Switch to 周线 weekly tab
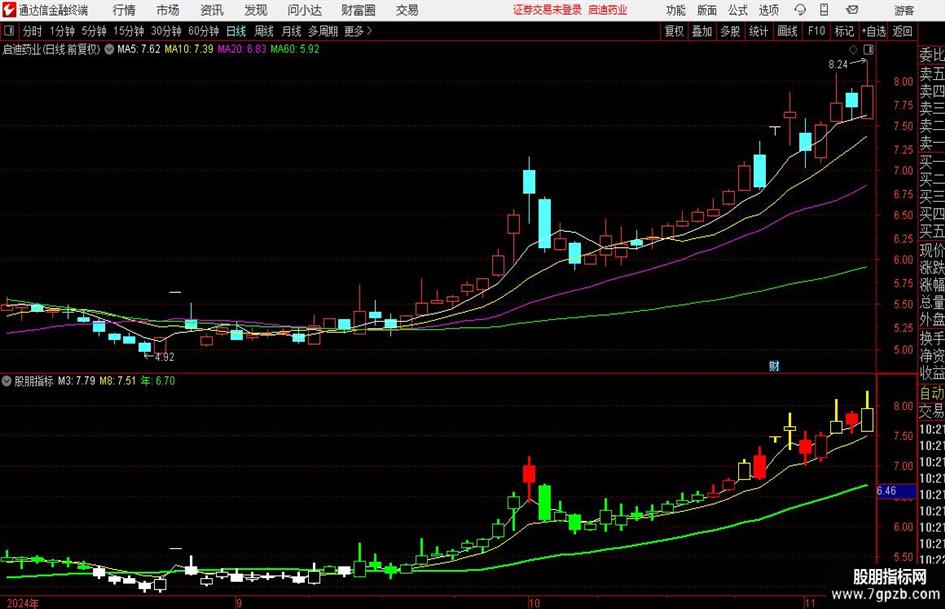This screenshot has height=609, width=945. [264, 31]
